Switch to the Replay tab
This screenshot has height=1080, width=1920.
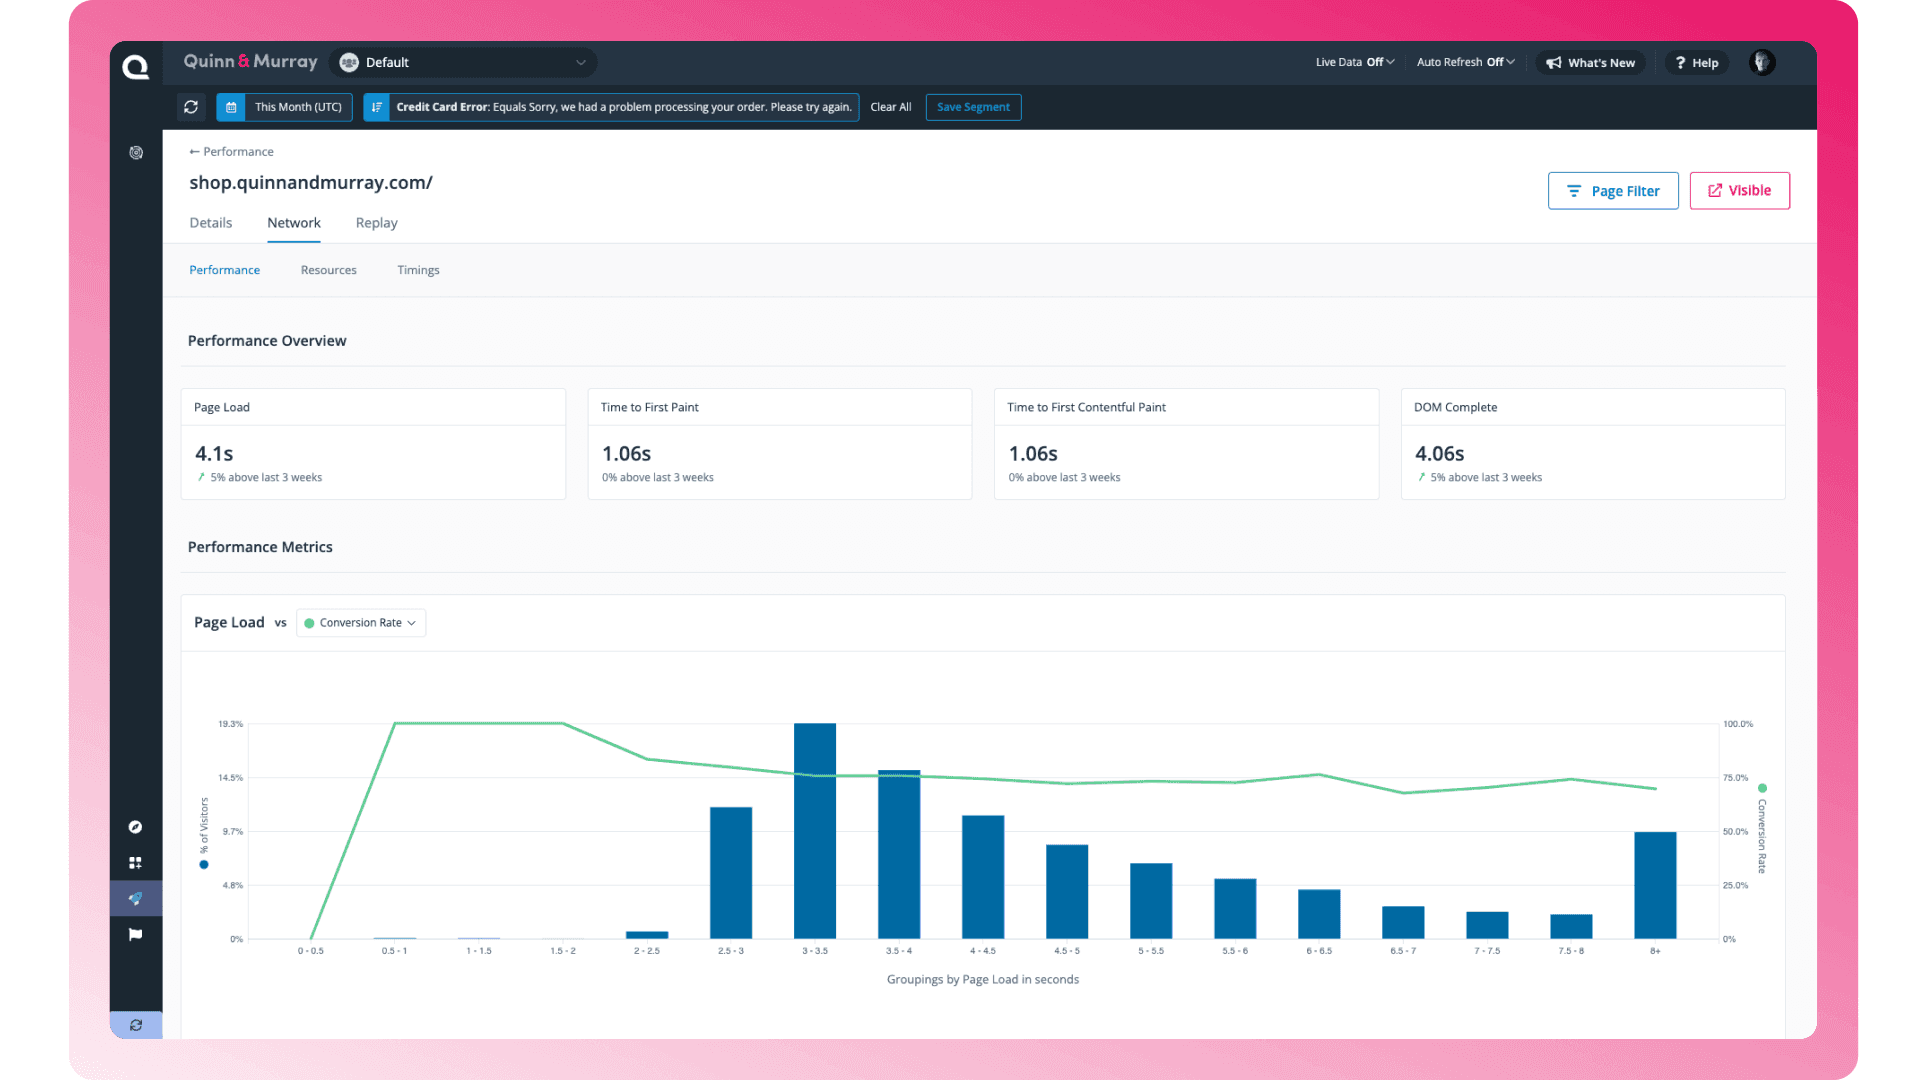point(376,223)
